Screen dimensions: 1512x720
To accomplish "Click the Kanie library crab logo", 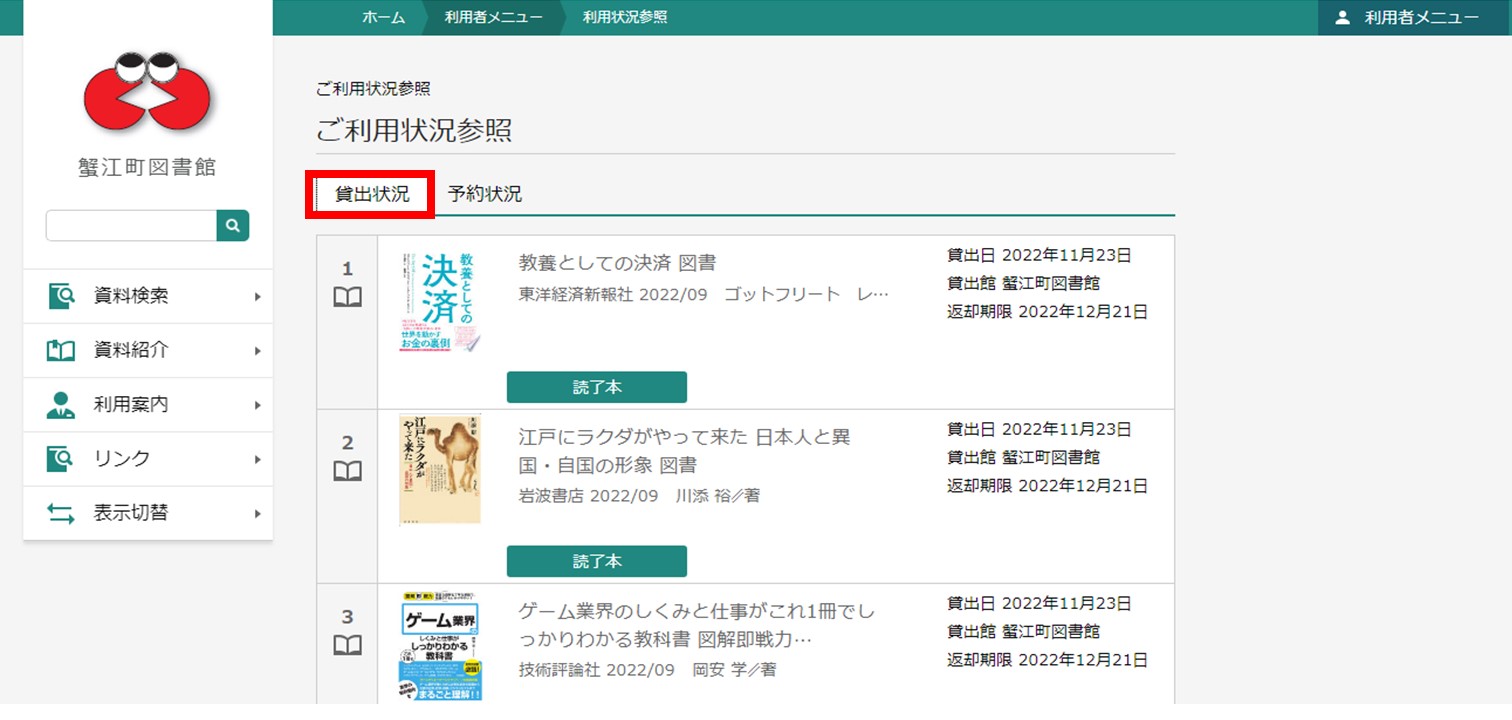I will [147, 93].
